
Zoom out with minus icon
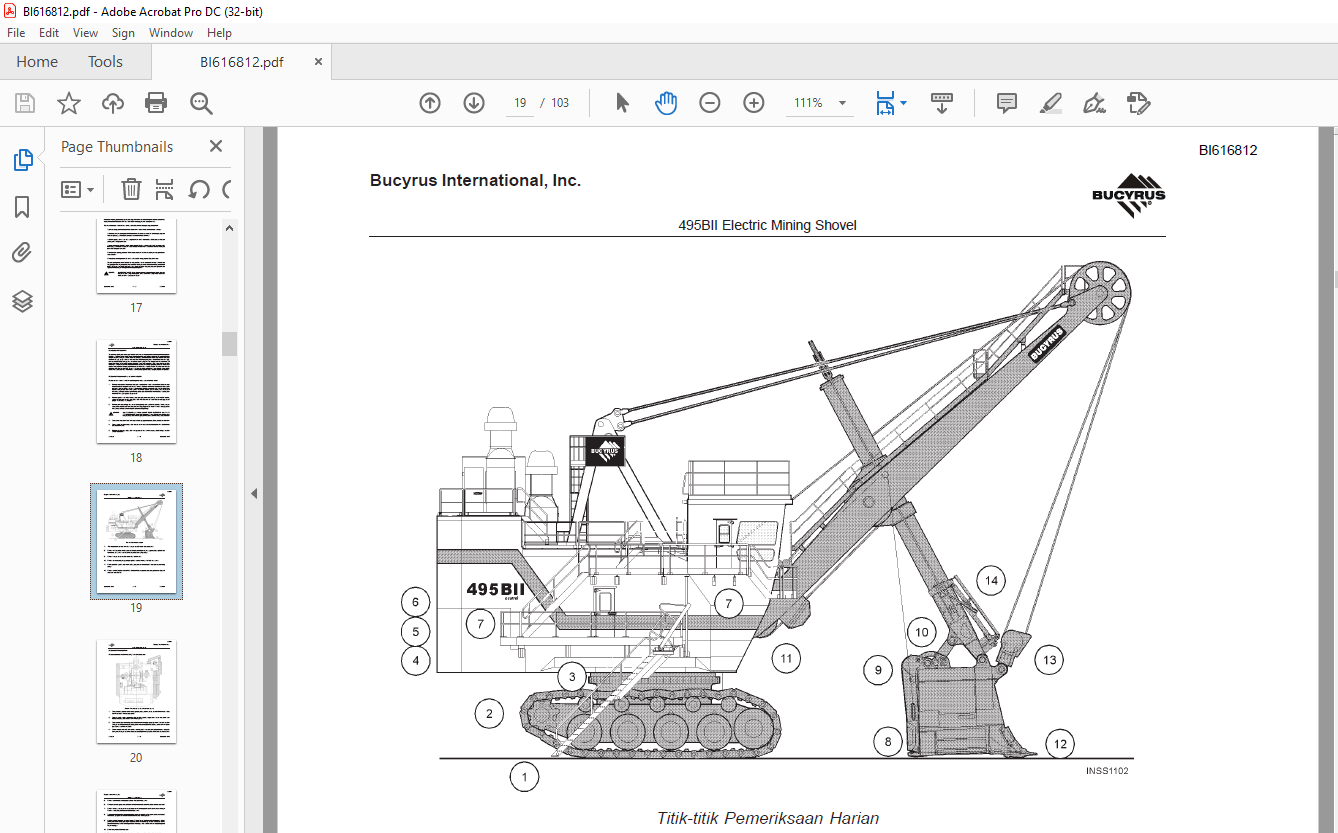click(x=710, y=103)
